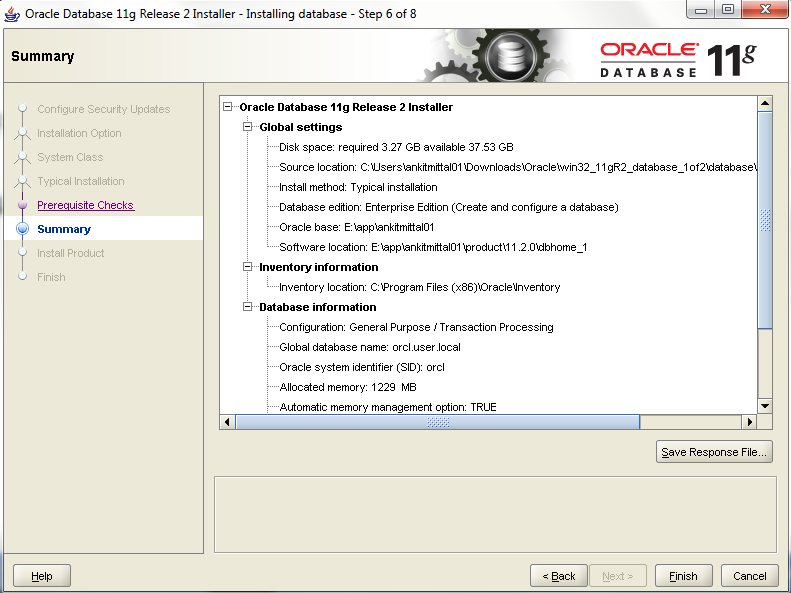791x593 pixels.
Task: Minimize the installer window
Action: pos(701,10)
